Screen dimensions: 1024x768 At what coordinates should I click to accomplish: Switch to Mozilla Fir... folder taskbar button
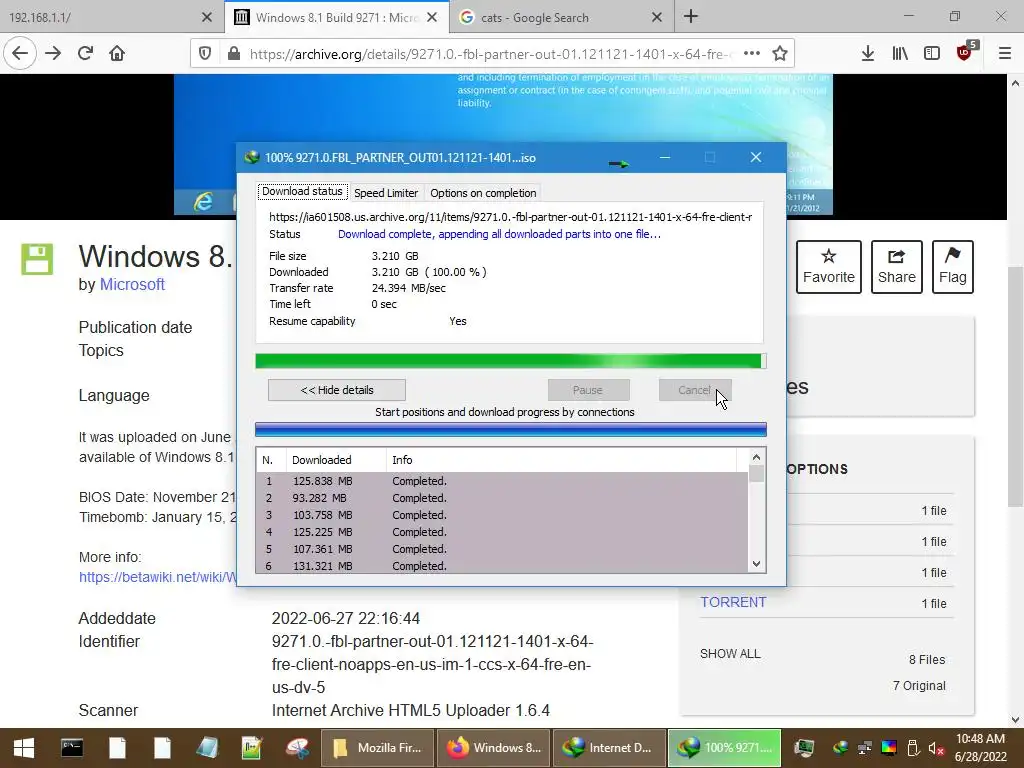click(x=377, y=748)
